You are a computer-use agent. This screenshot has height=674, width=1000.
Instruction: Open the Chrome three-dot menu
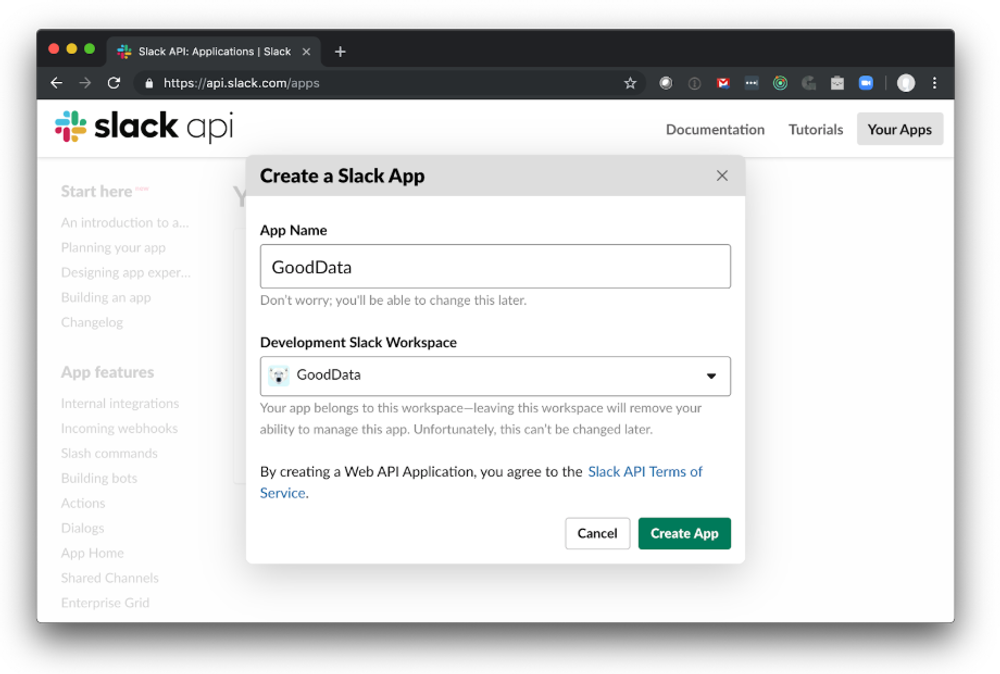(x=934, y=83)
